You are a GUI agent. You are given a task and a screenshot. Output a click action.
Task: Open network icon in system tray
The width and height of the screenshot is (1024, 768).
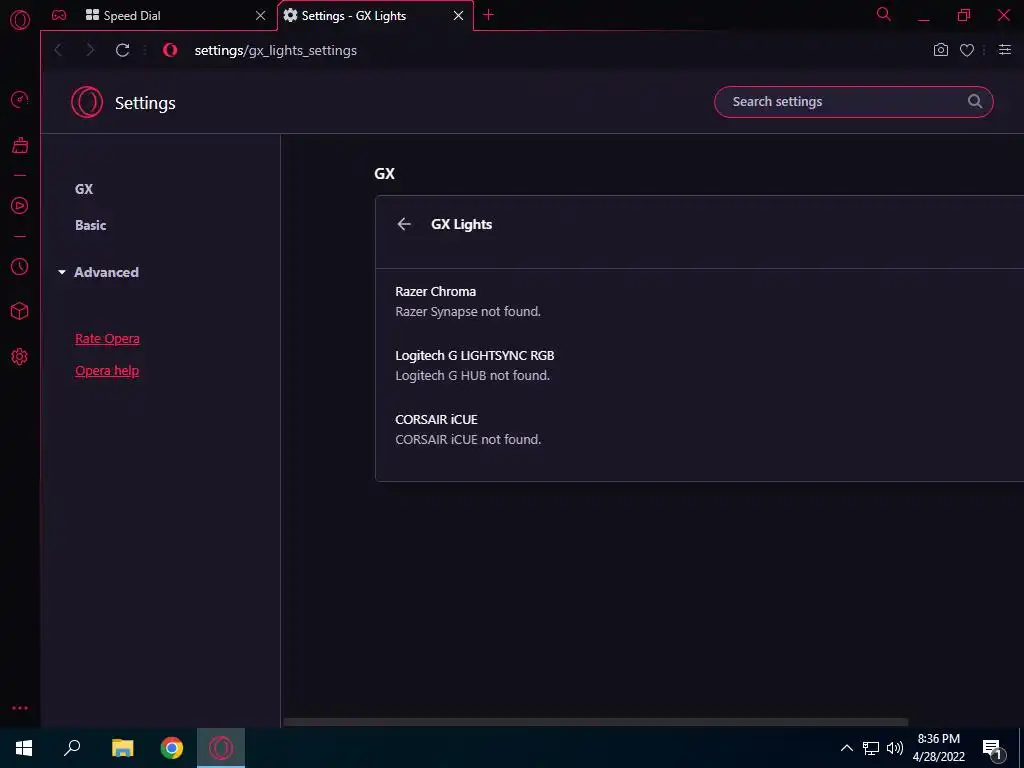(871, 748)
